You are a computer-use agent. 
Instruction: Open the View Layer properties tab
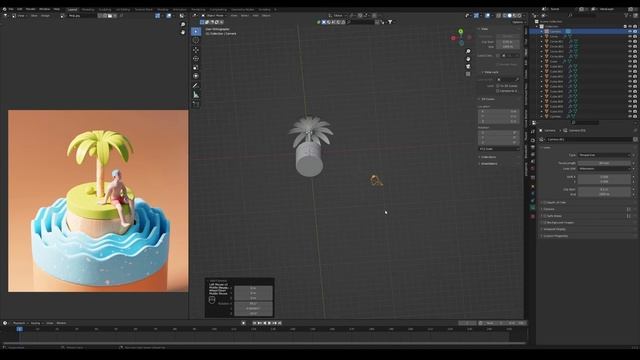coord(533,154)
